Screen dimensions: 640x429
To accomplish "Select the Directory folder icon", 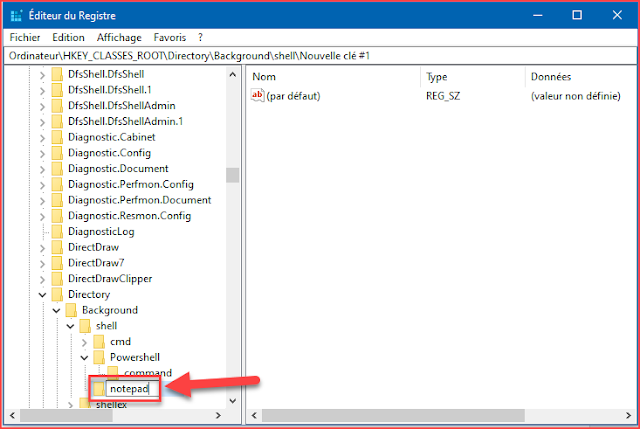I will click(57, 294).
